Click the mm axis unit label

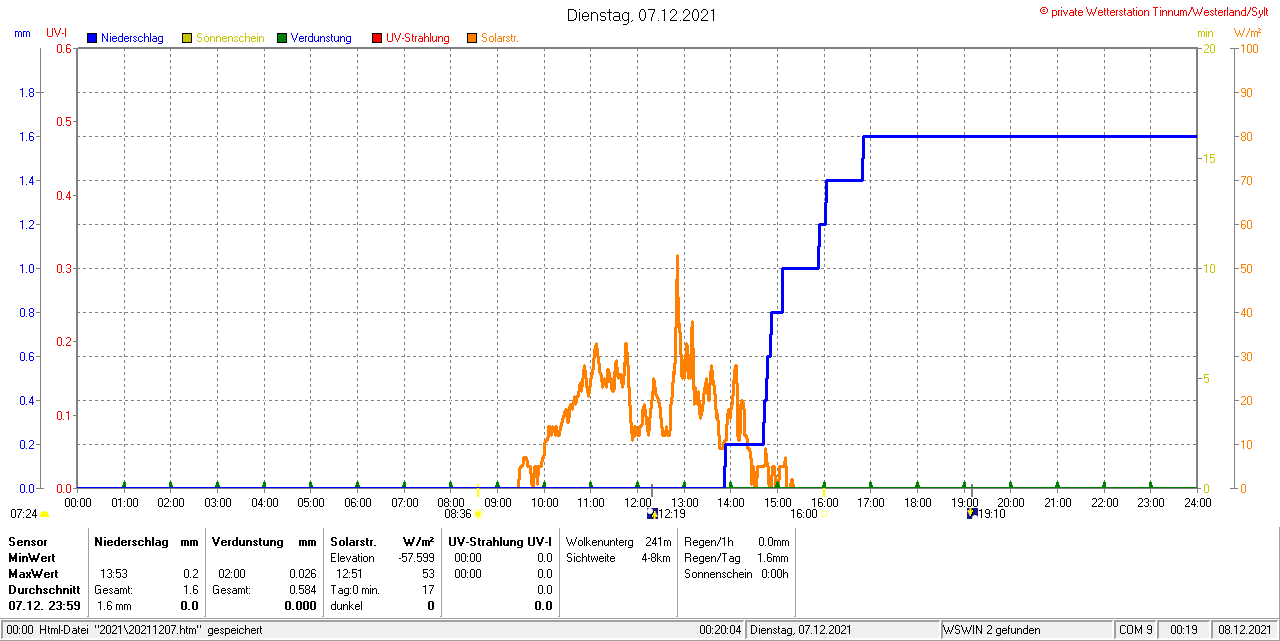tap(23, 33)
